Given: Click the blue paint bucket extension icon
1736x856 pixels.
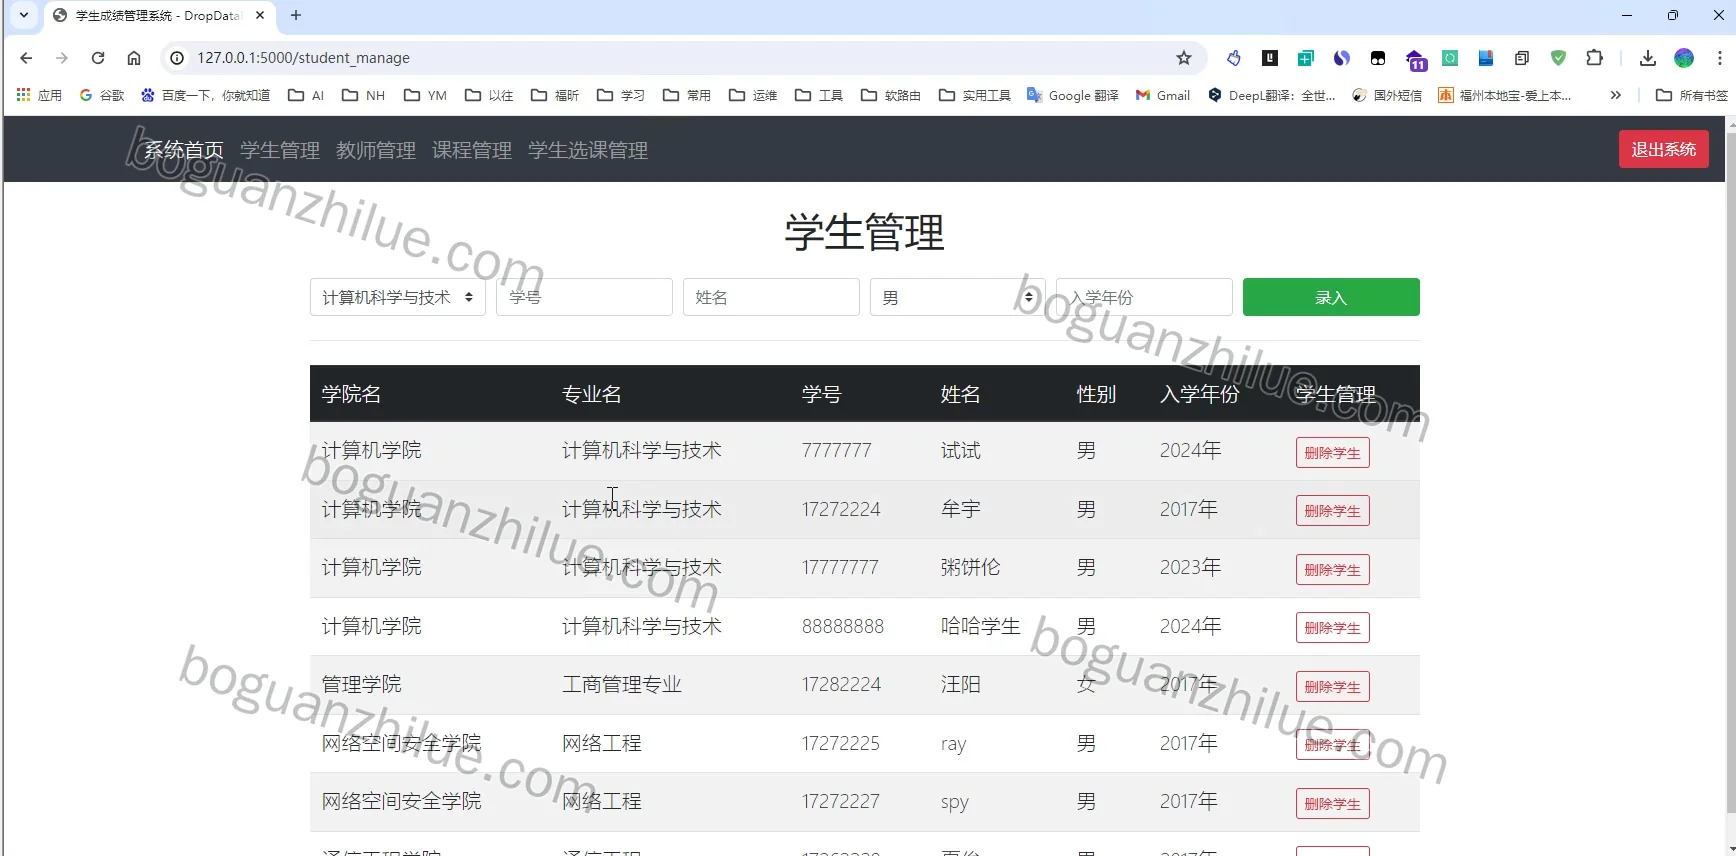Looking at the screenshot, I should [x=1234, y=58].
